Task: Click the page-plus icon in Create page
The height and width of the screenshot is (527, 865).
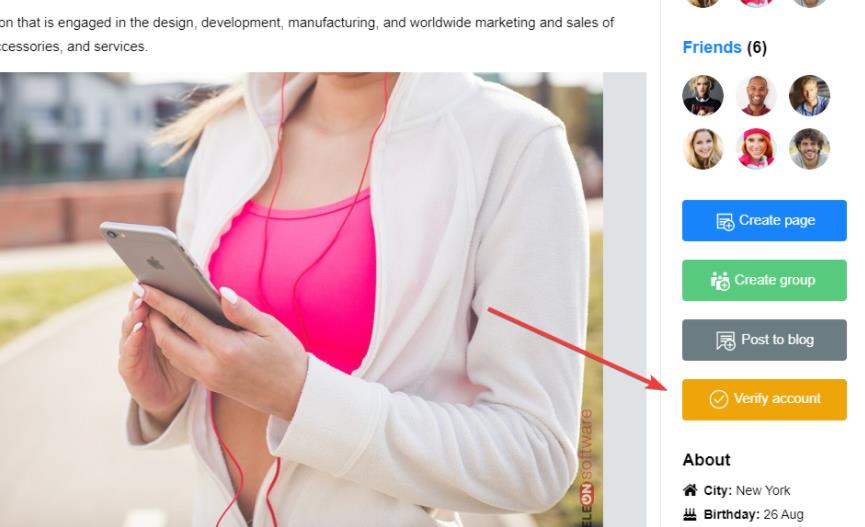Action: 725,221
